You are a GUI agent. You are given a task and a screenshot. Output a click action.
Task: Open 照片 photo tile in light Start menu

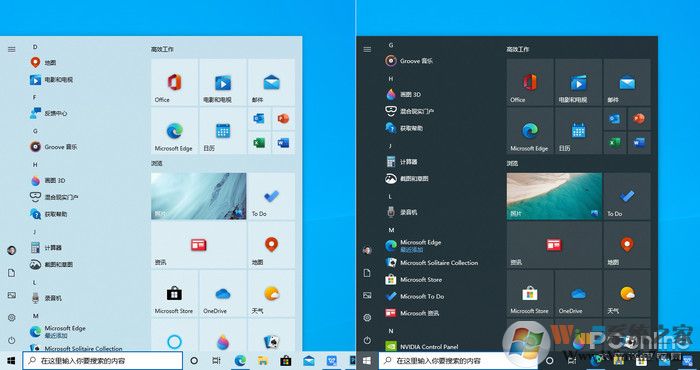(x=199, y=196)
